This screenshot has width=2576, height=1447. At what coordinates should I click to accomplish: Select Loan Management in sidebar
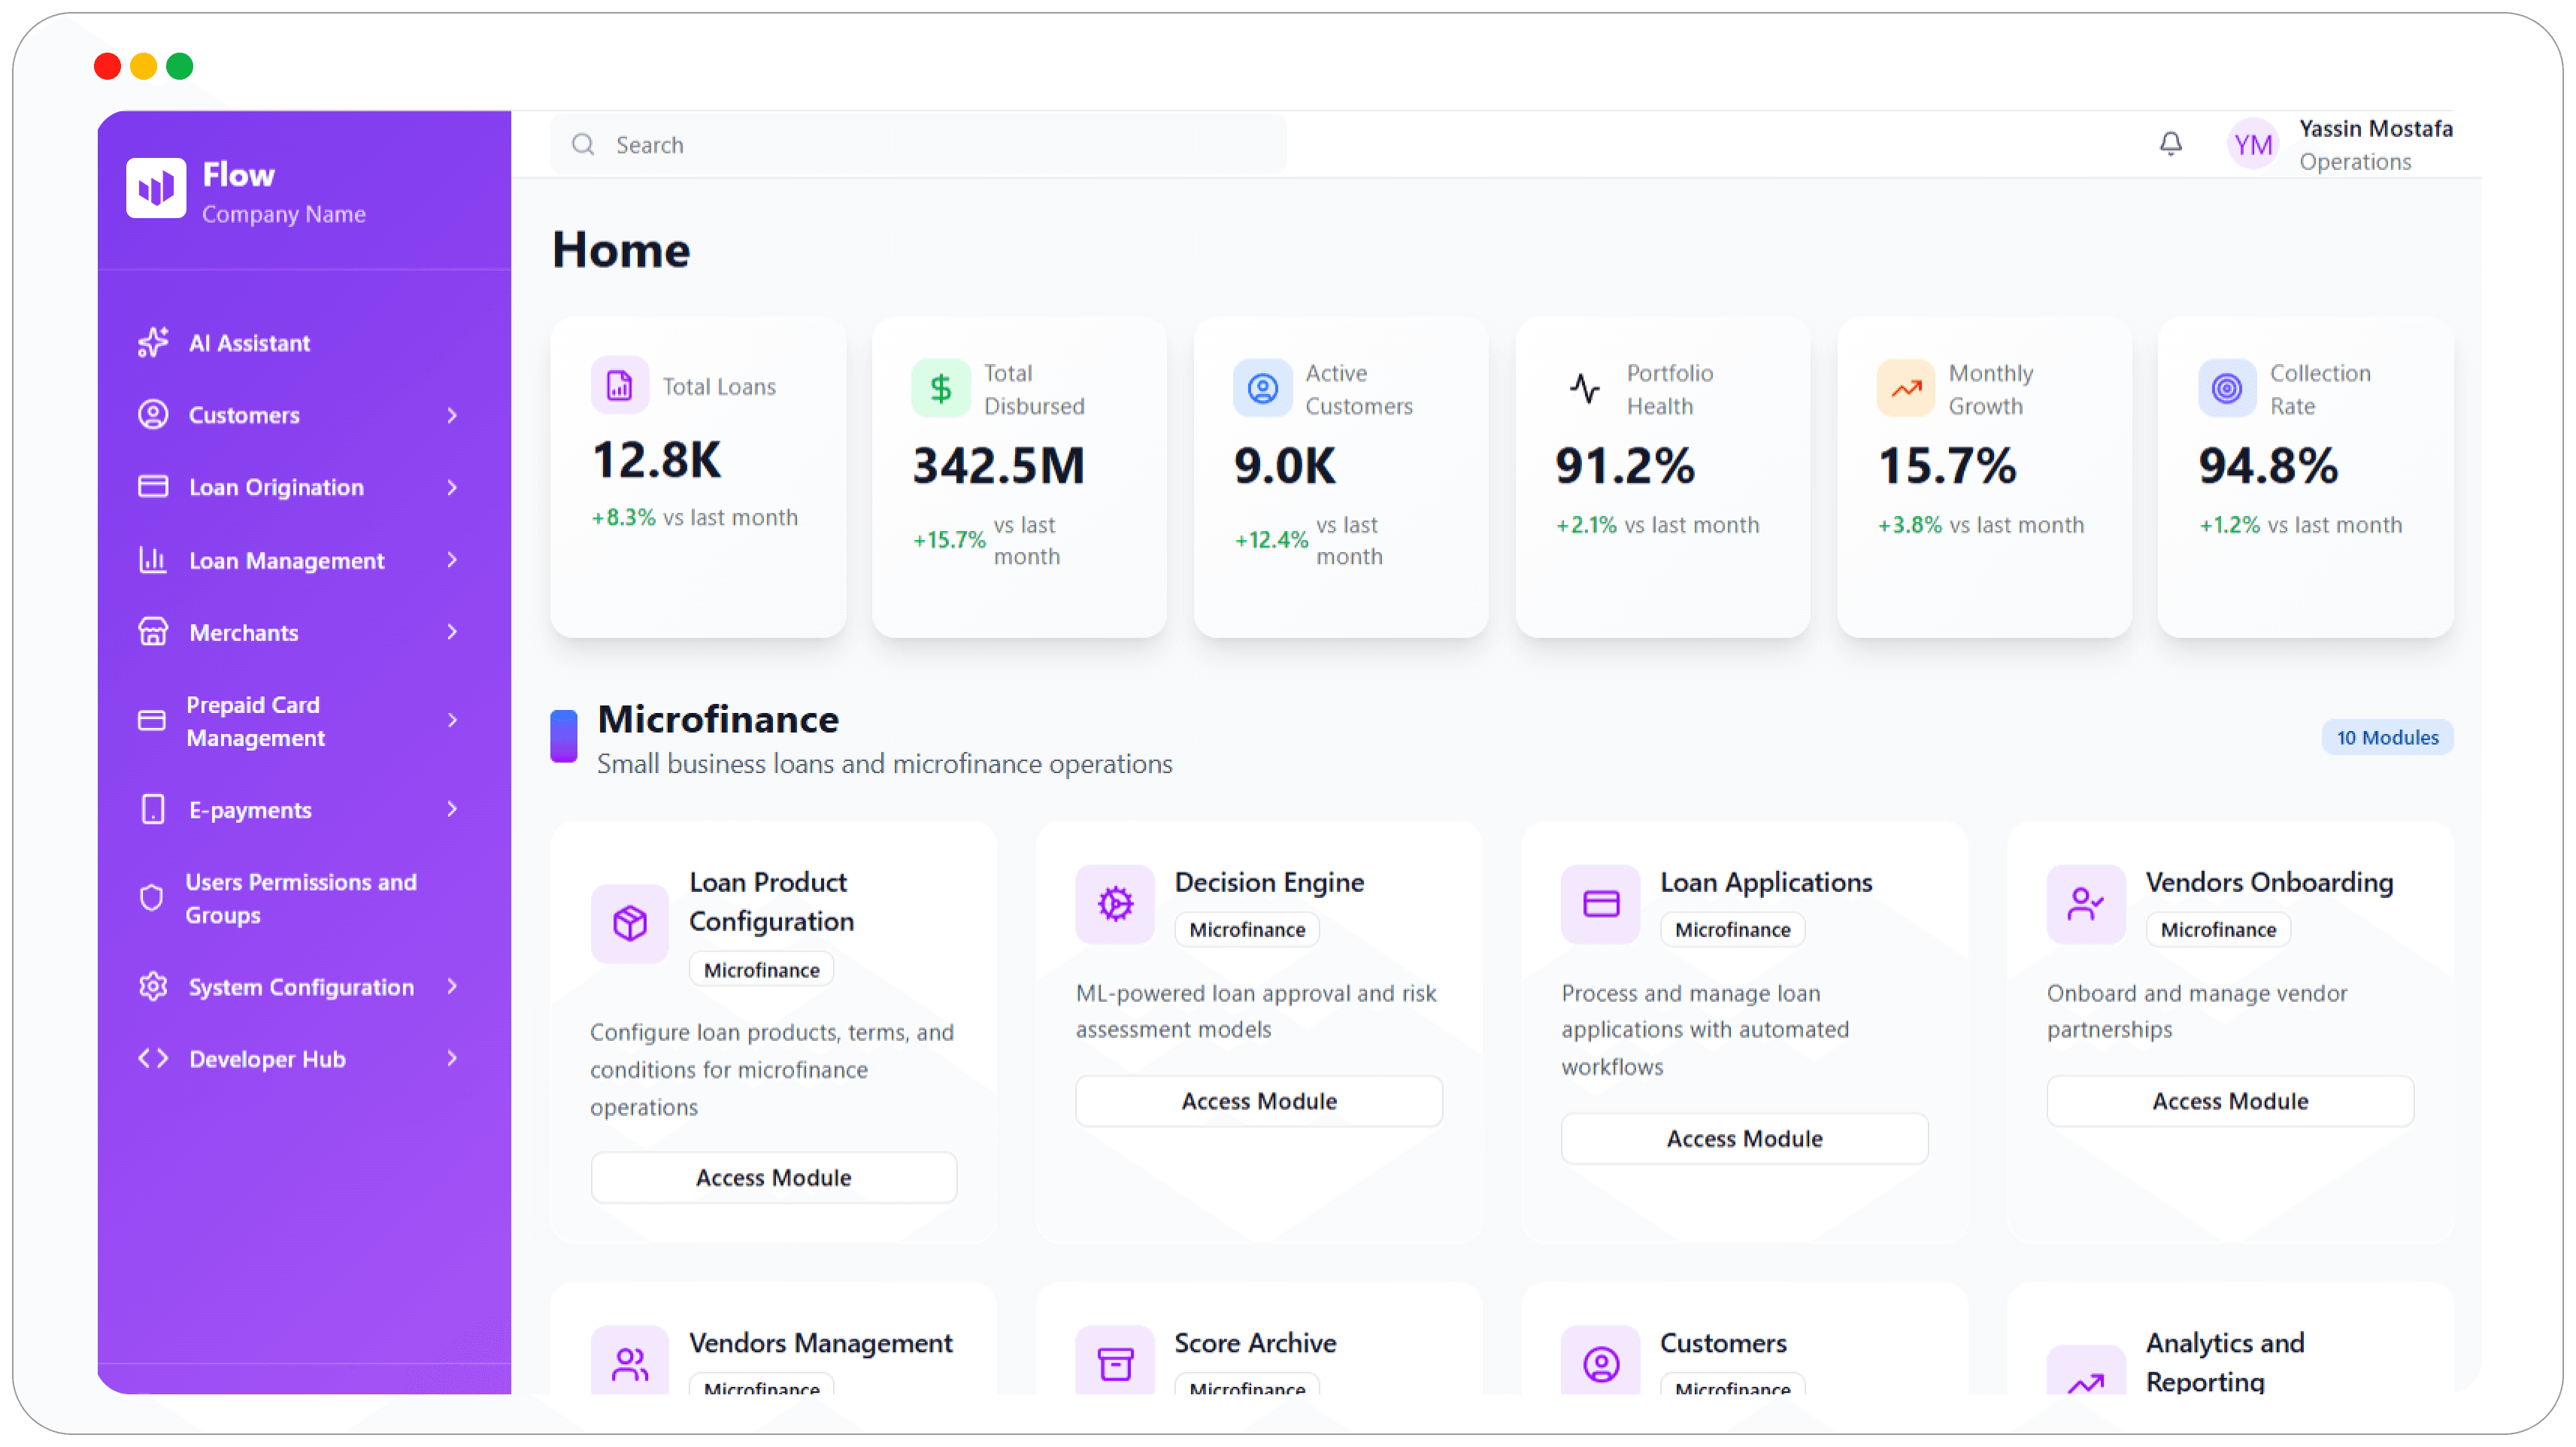click(x=286, y=560)
